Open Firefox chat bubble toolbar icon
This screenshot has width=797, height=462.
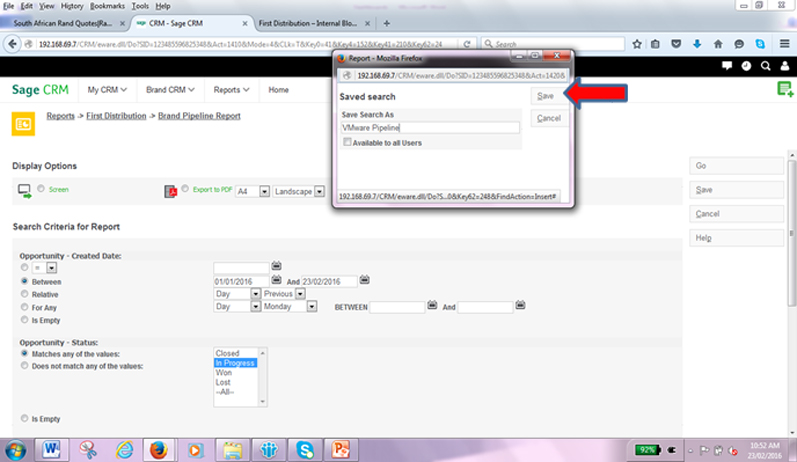(739, 44)
